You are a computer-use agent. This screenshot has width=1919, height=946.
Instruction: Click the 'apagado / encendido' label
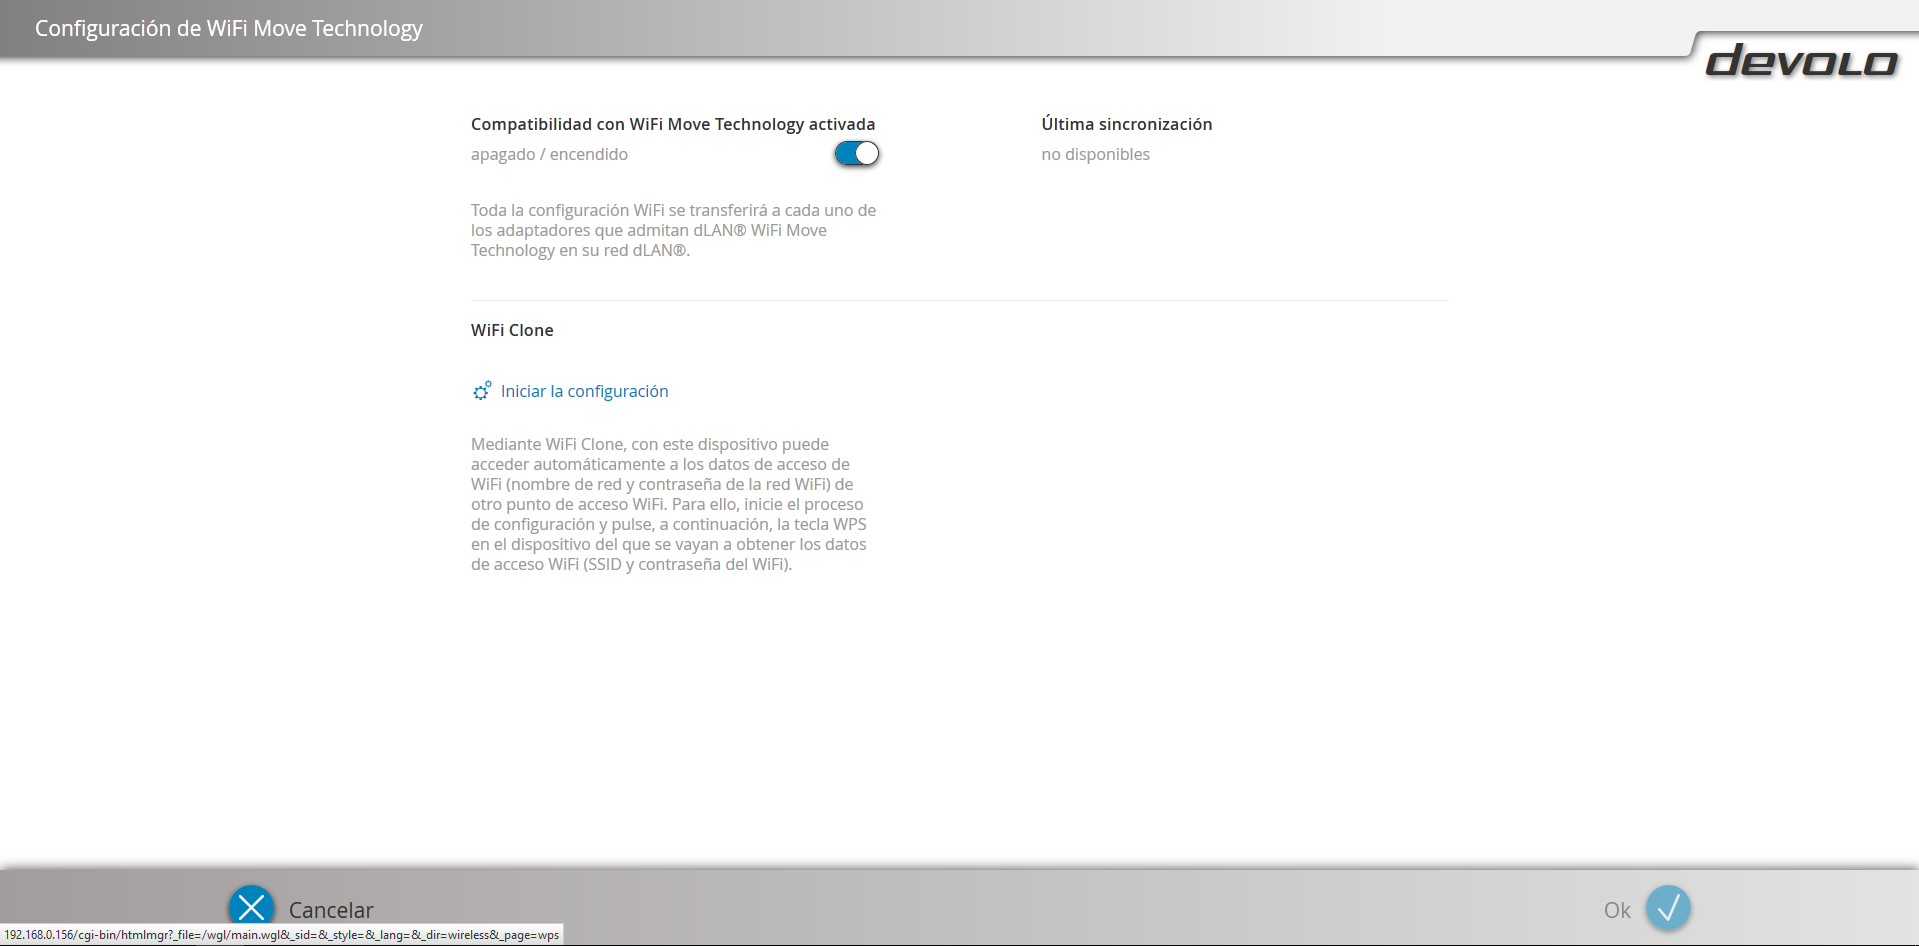coord(549,154)
